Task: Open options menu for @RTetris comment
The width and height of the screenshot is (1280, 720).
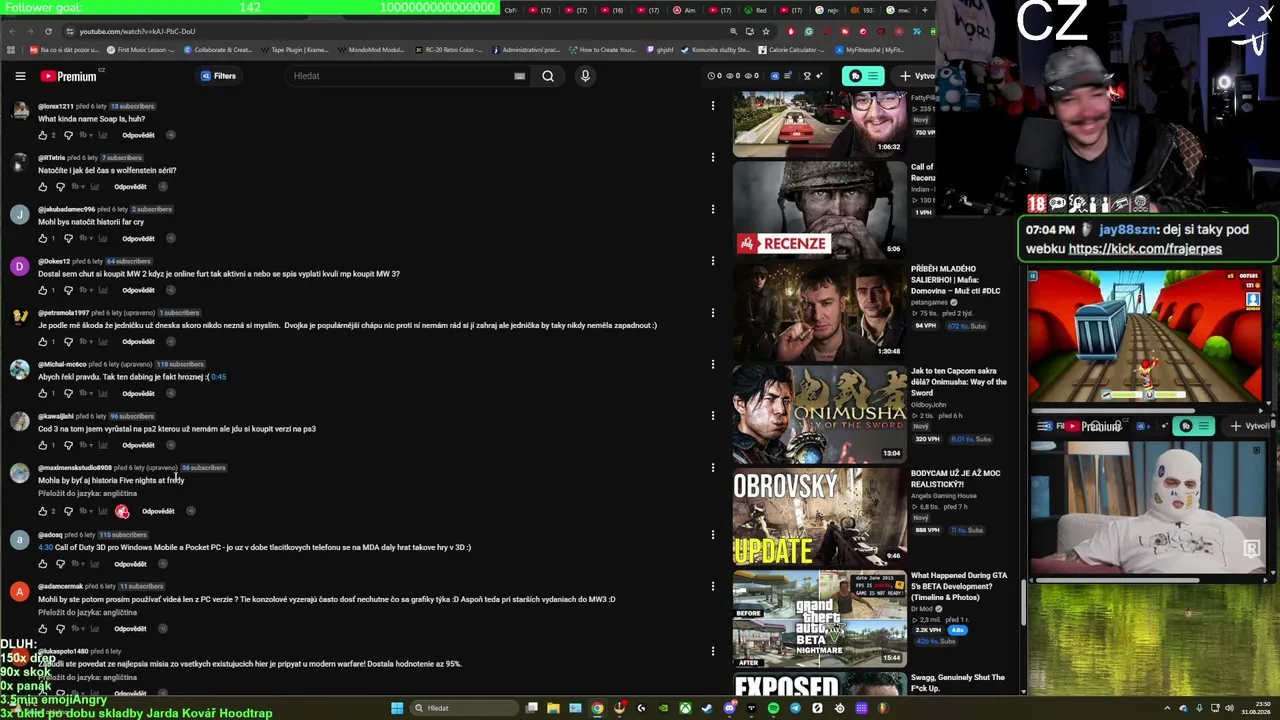Action: pyautogui.click(x=713, y=157)
